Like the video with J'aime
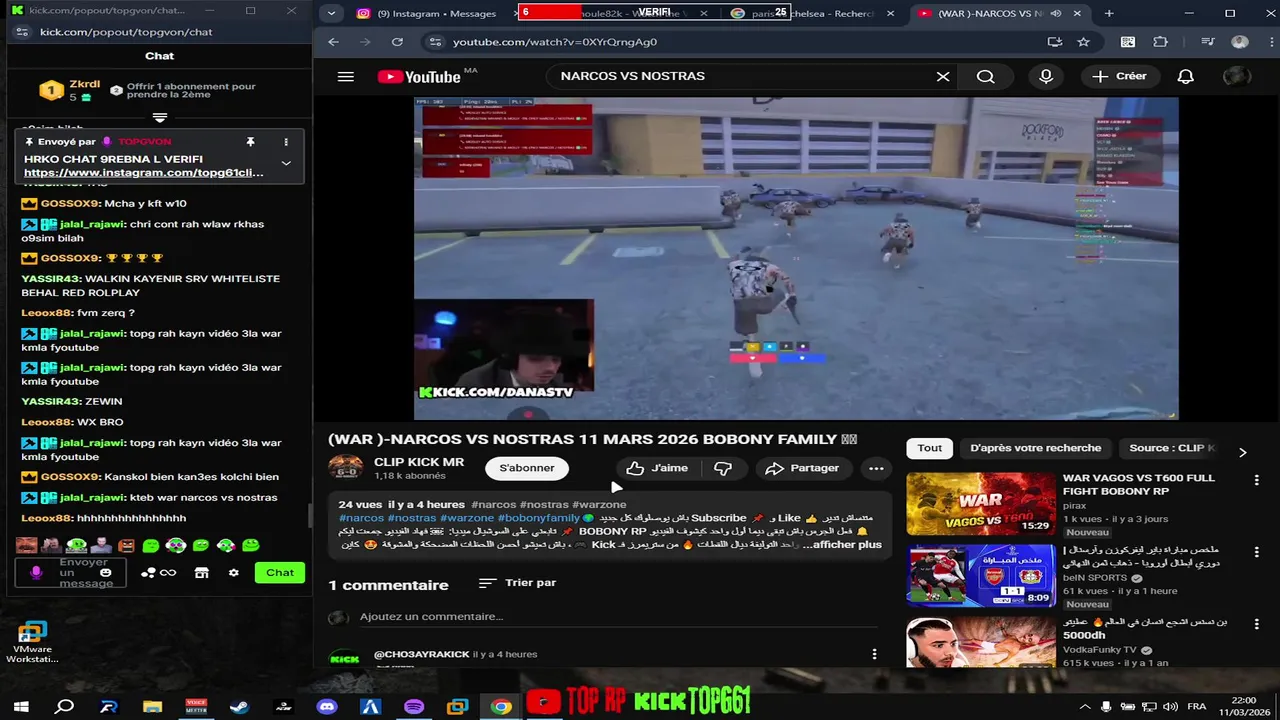The width and height of the screenshot is (1280, 720). point(657,468)
